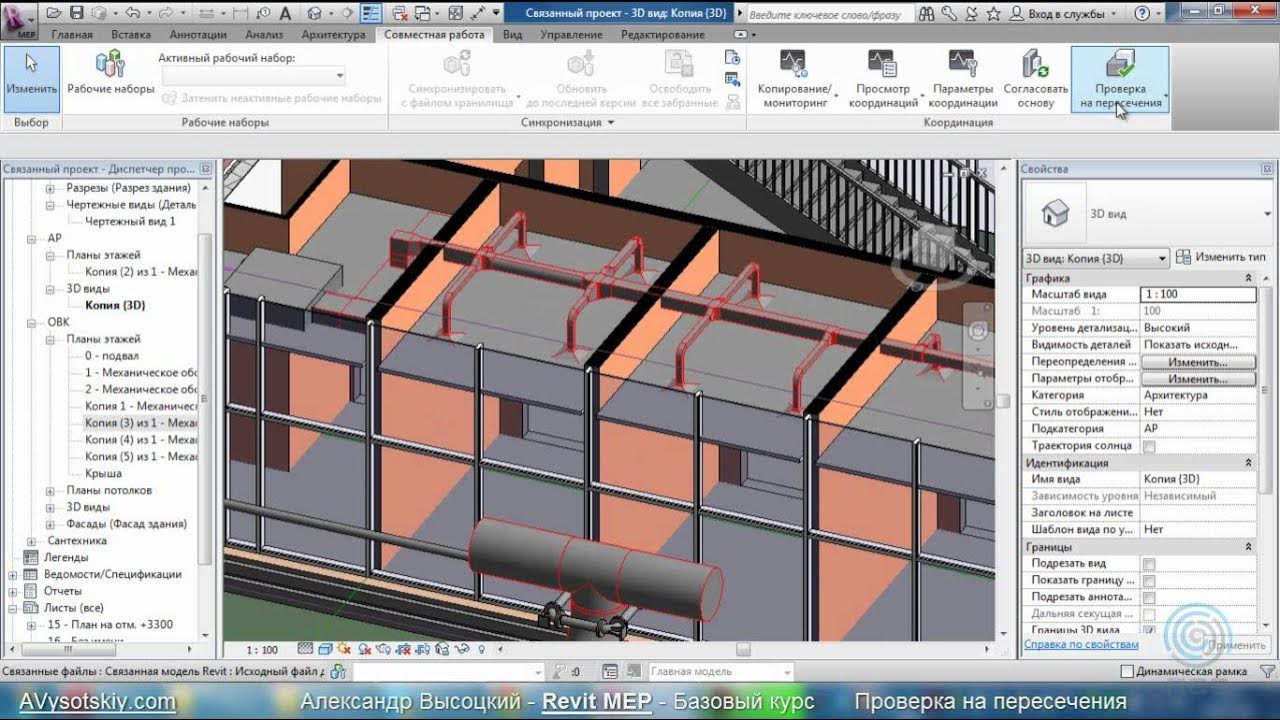Collapse the ОВК tree node
1280x720 pixels.
(x=33, y=322)
